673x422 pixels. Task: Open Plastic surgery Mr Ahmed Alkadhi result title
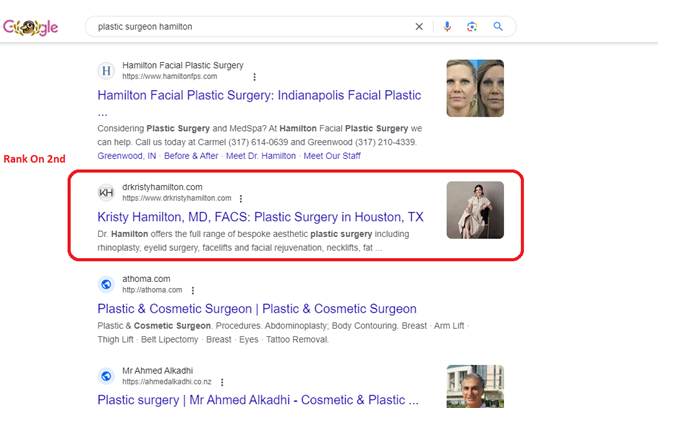click(258, 400)
